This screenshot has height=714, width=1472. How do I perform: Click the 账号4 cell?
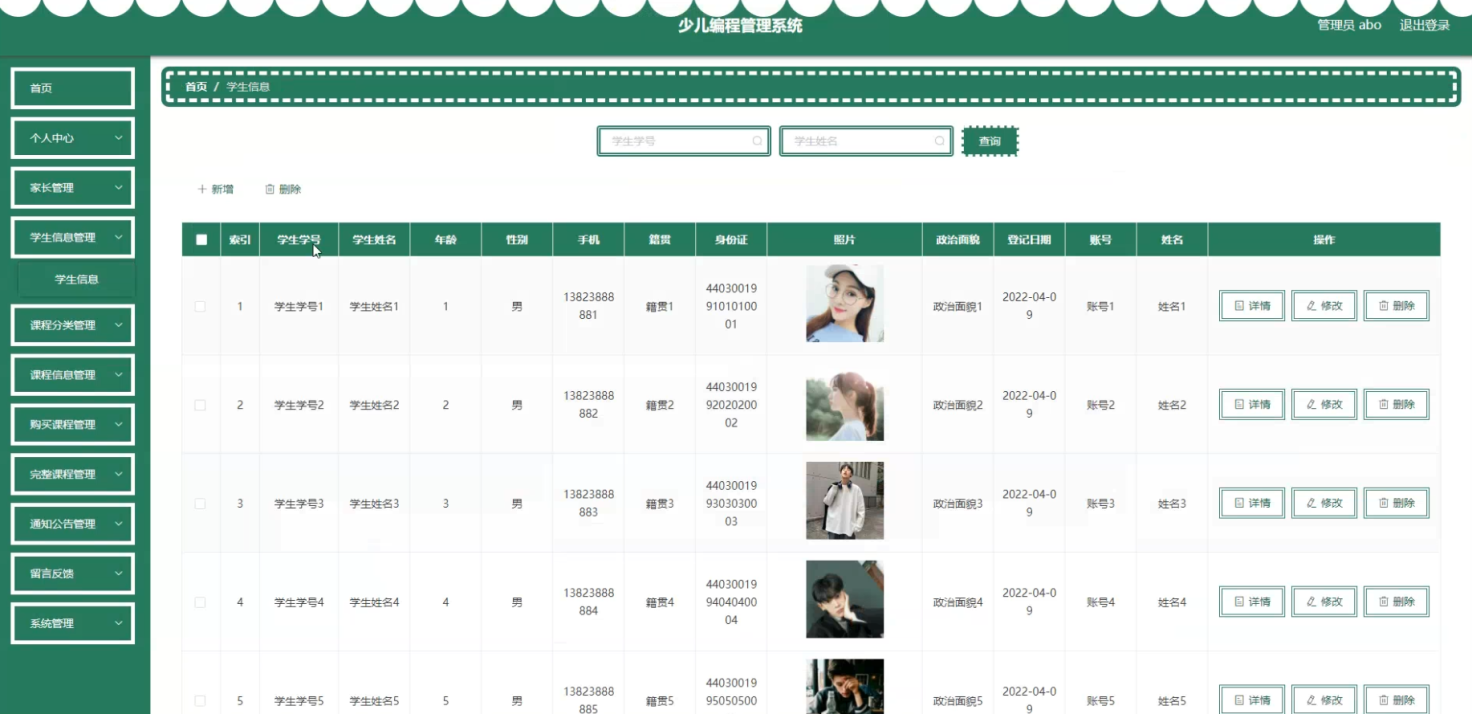(x=1100, y=602)
